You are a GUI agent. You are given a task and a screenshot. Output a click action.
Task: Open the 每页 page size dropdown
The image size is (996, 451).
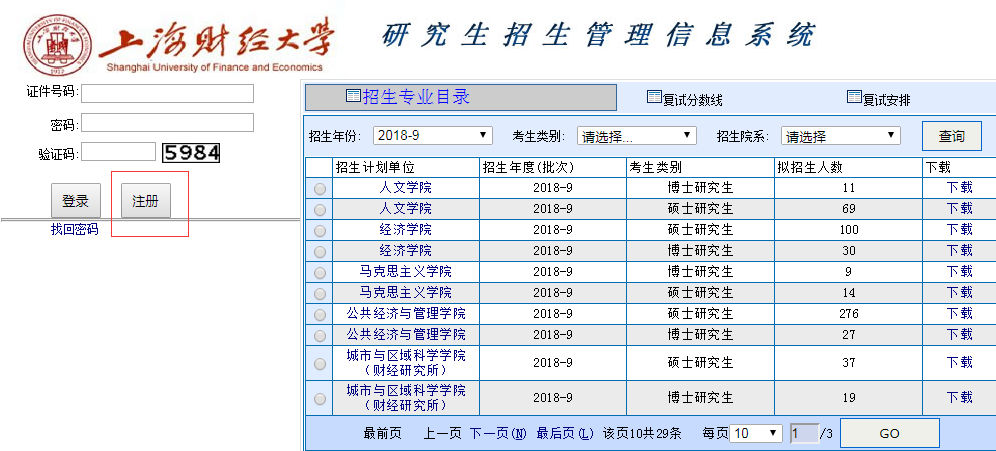point(755,433)
